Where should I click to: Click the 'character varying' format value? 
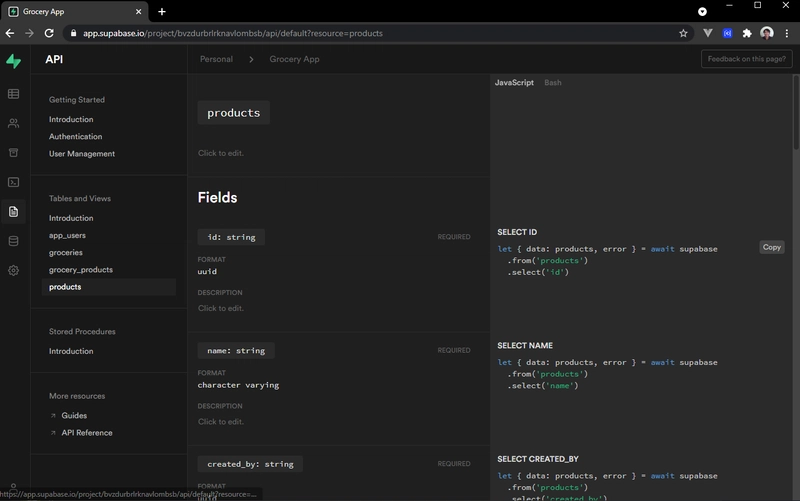(238, 385)
